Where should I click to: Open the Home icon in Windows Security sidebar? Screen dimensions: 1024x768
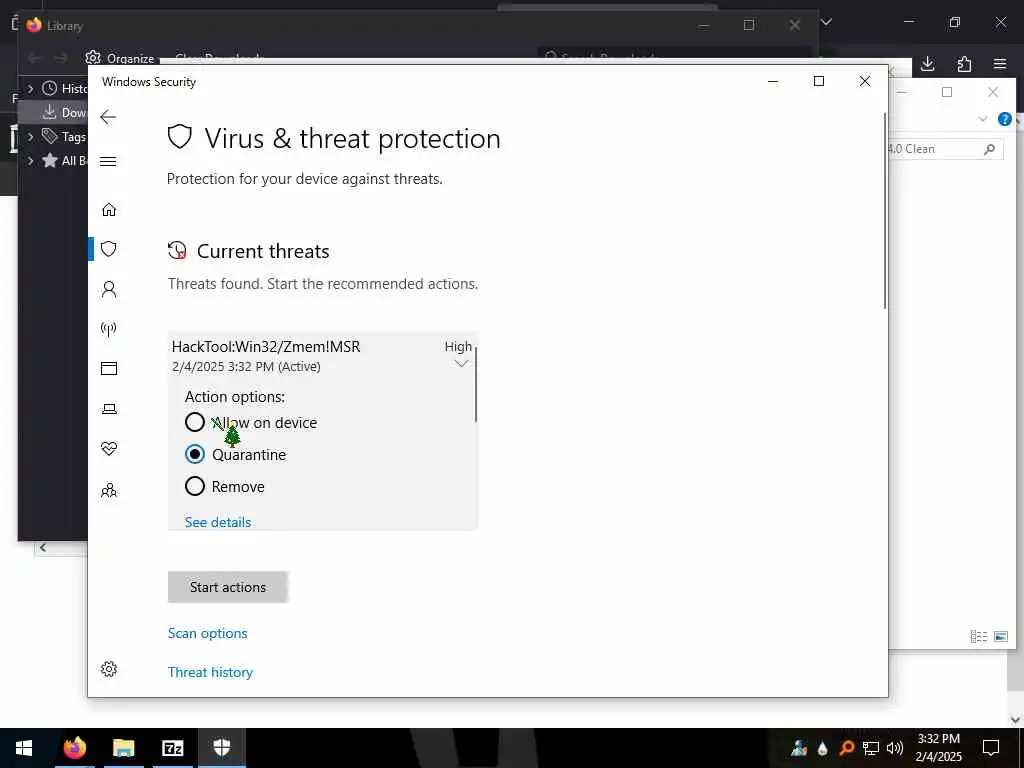click(x=109, y=210)
